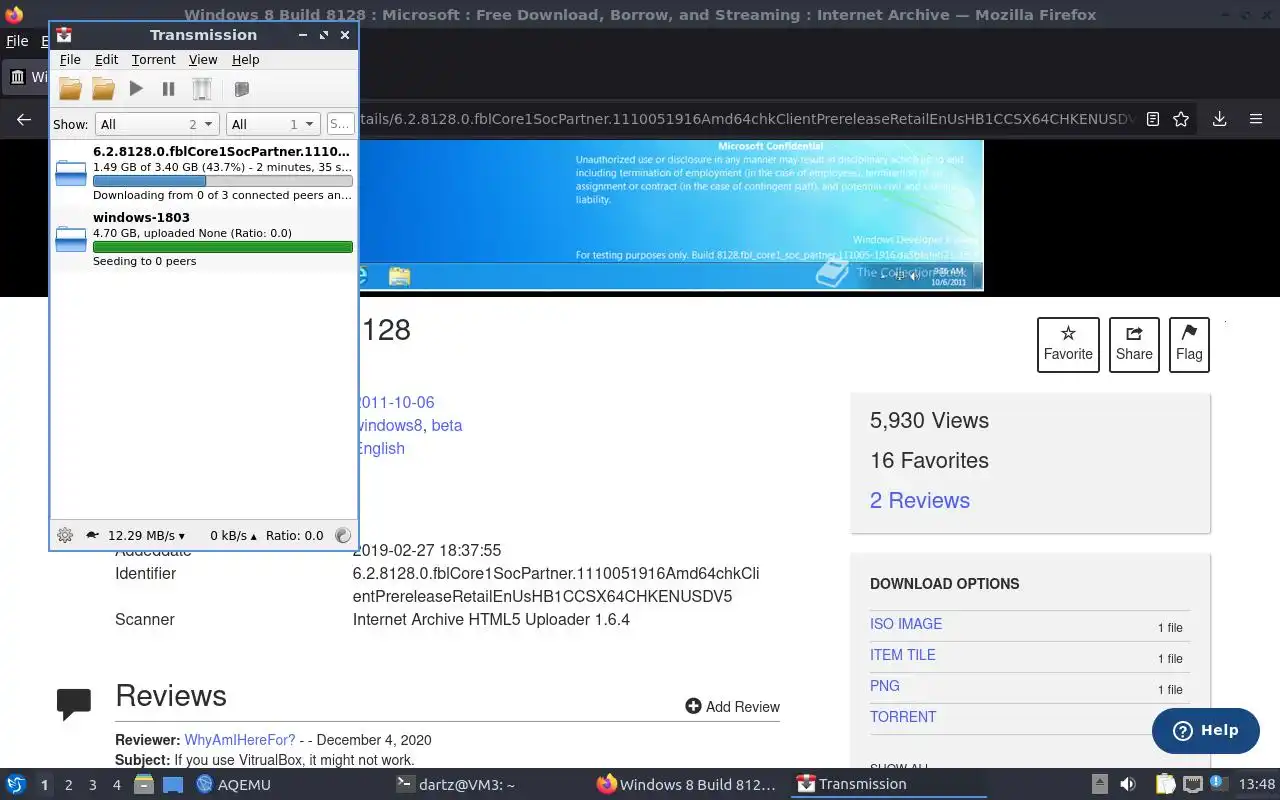
Task: Select the 6.2.8128.0.fblCore1SocPartner torrent row
Action: pos(204,173)
